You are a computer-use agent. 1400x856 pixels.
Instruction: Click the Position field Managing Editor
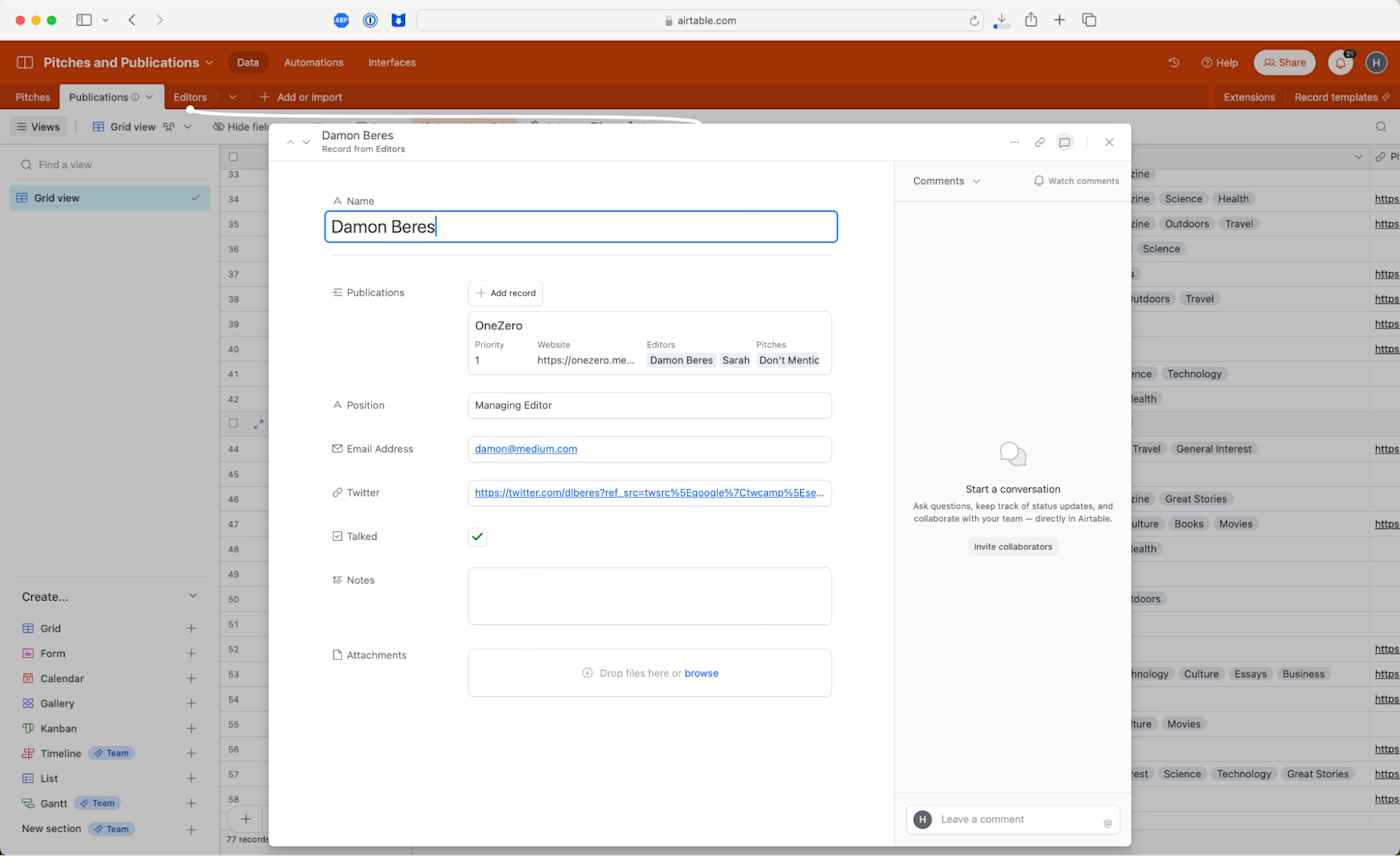click(x=650, y=405)
